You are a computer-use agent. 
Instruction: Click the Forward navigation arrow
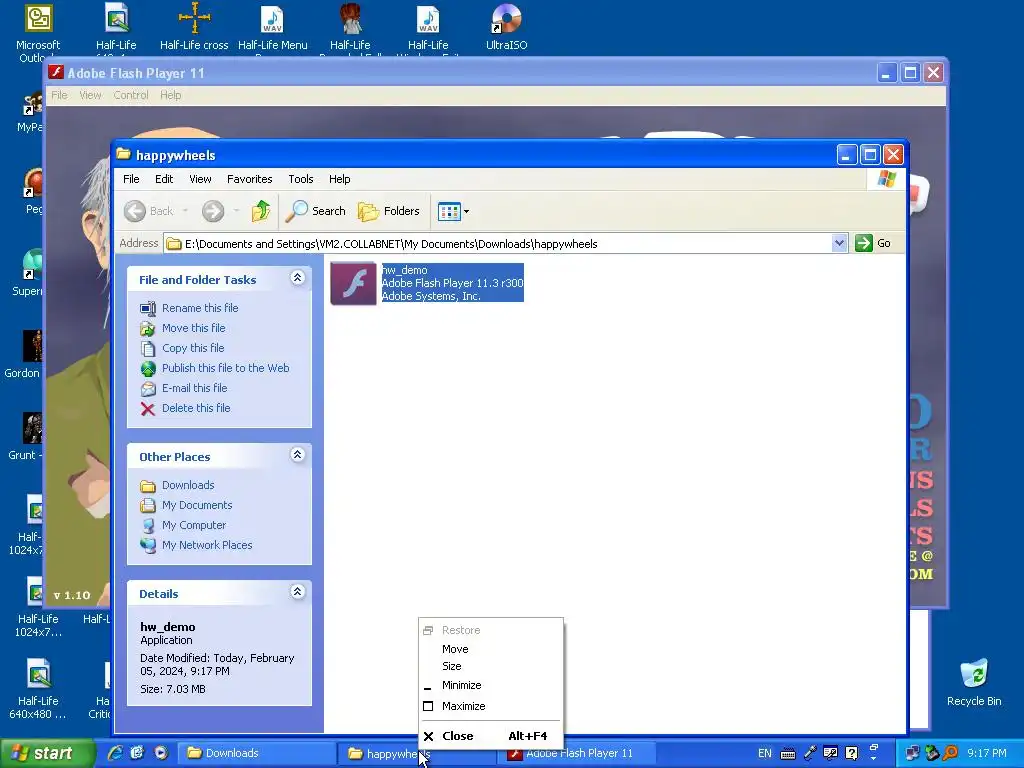213,211
